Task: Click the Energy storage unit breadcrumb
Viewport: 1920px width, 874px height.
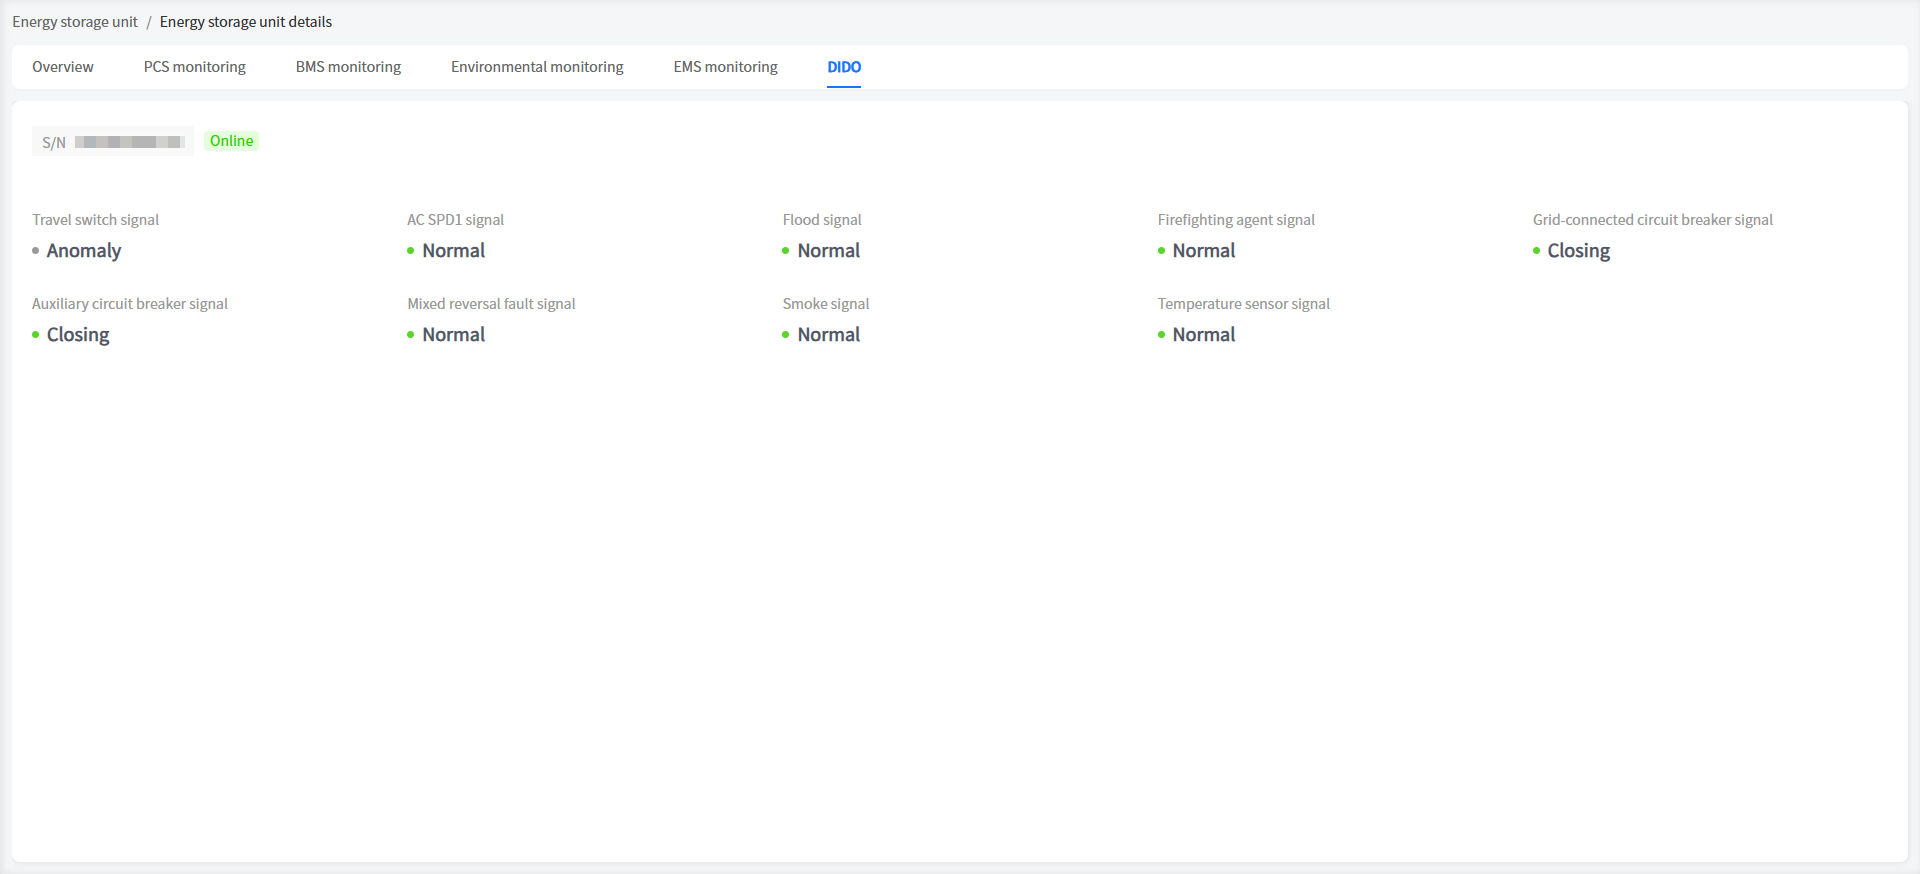Action: tap(75, 22)
